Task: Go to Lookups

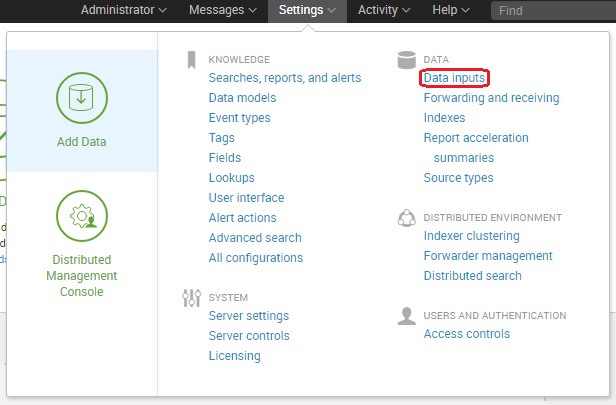Action: pyautogui.click(x=231, y=178)
